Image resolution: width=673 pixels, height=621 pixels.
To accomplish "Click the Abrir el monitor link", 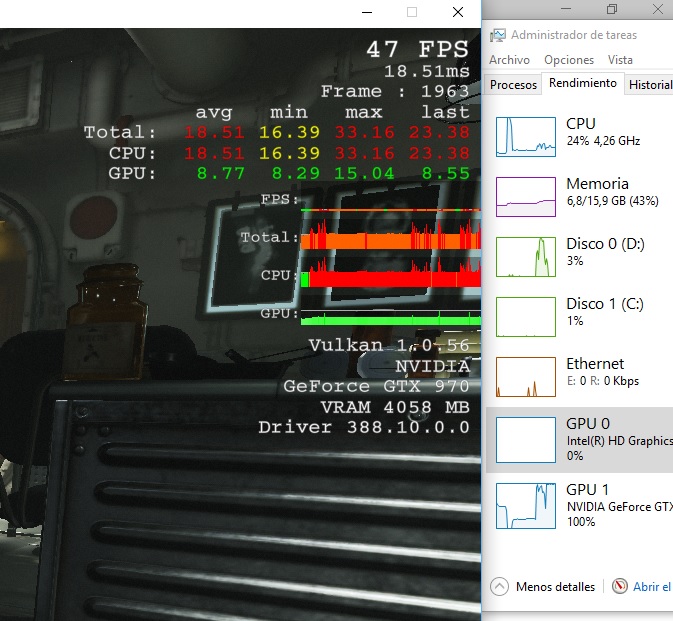I will [x=652, y=587].
